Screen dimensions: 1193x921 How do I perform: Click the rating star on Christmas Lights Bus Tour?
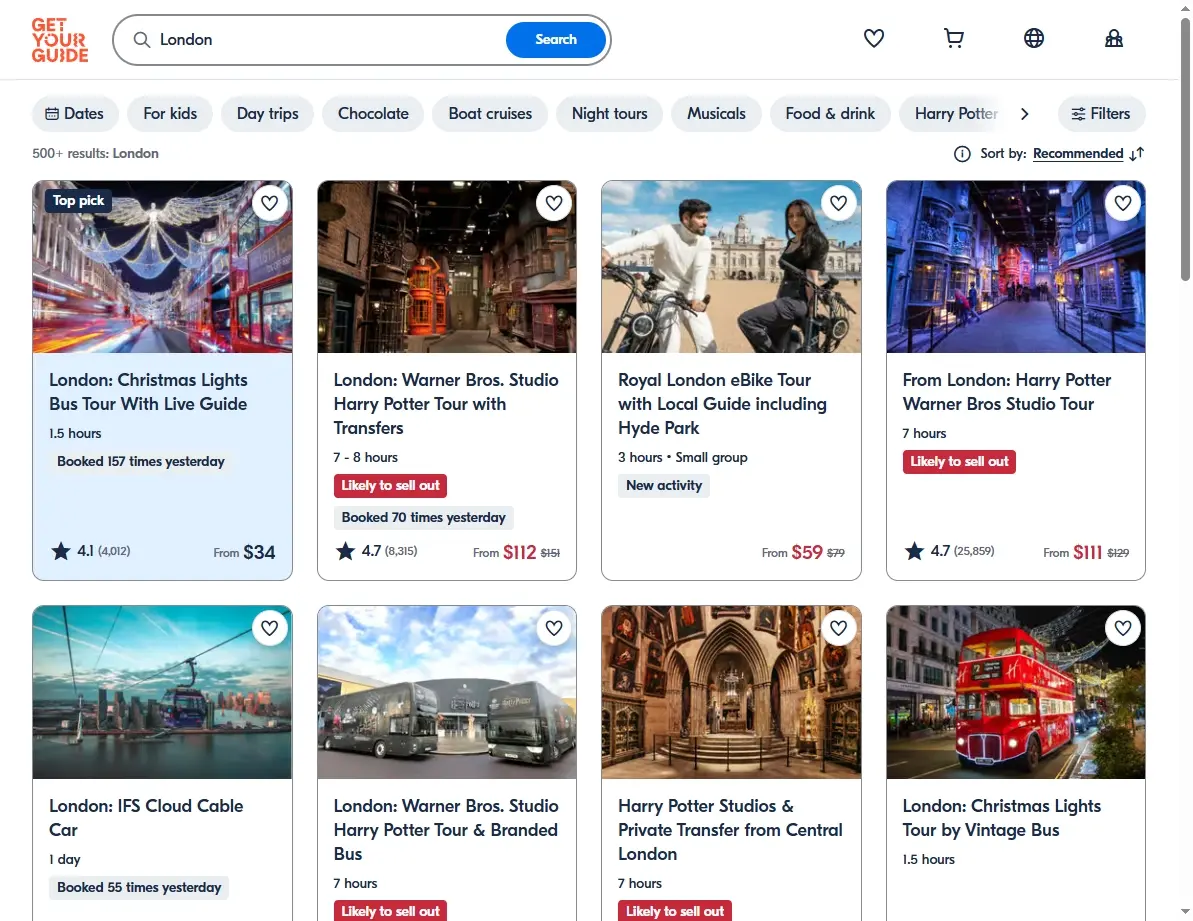point(61,551)
